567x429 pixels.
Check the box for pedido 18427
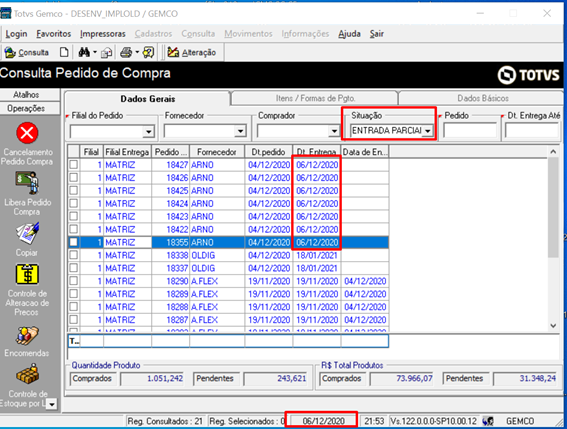point(74,165)
